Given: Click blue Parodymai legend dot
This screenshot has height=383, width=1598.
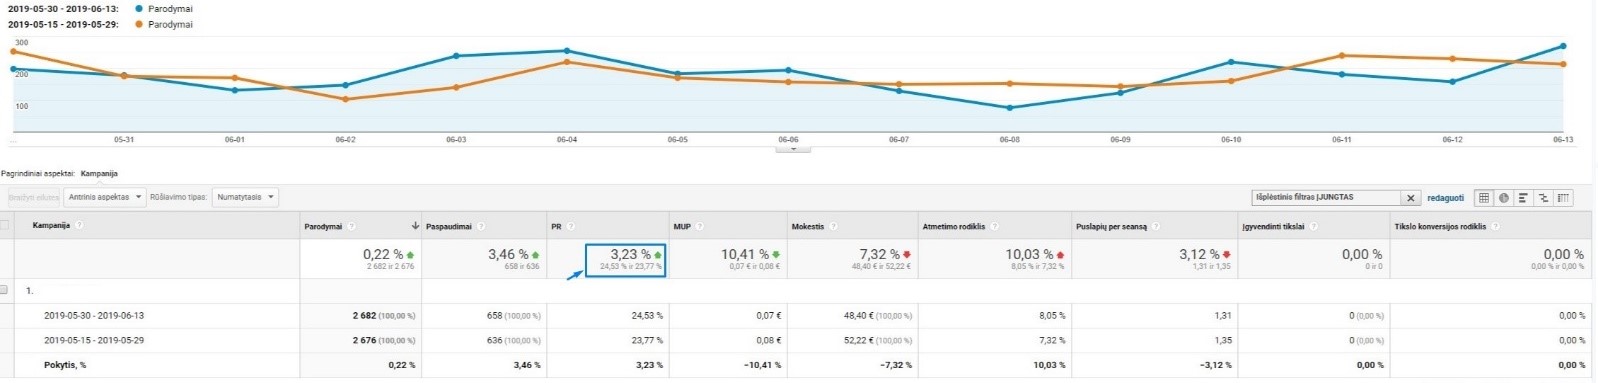Looking at the screenshot, I should [138, 8].
